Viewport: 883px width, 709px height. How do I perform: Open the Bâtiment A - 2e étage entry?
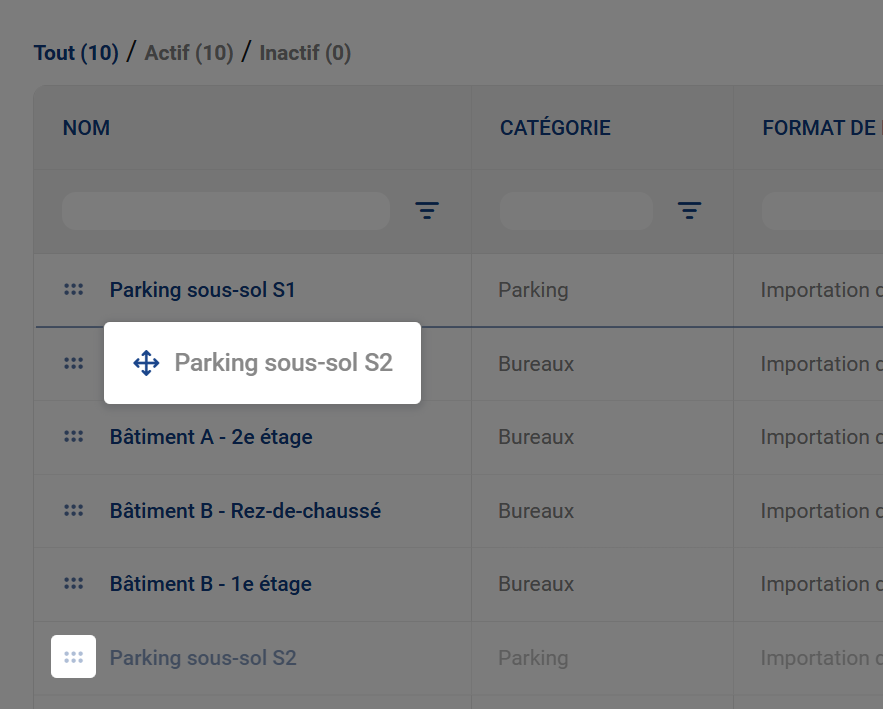tap(211, 437)
